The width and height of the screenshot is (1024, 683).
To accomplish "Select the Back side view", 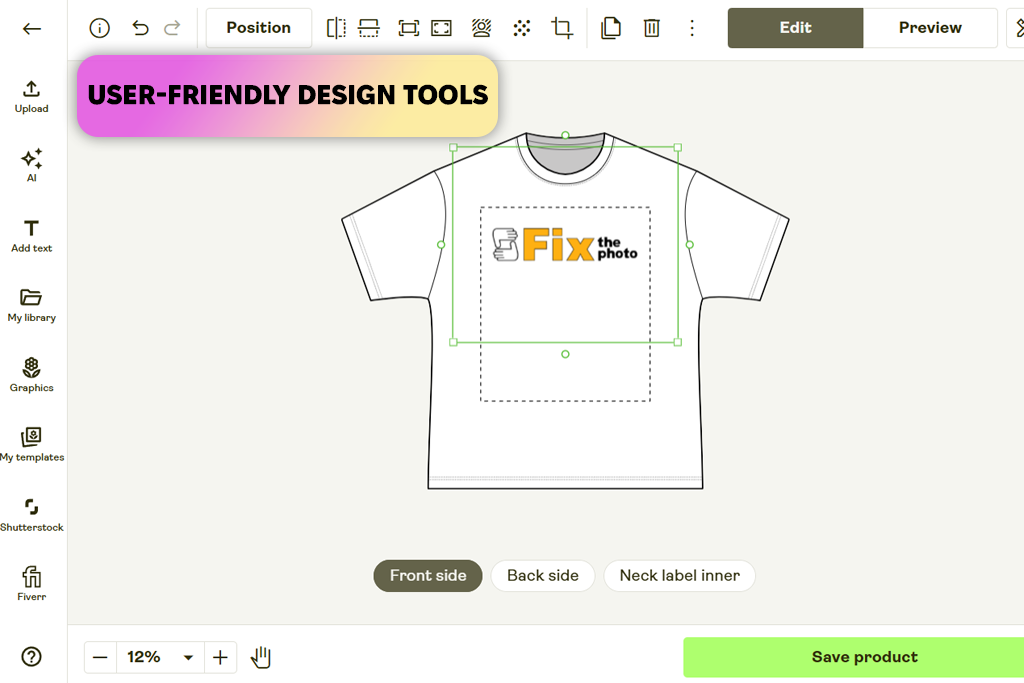I will pos(543,576).
